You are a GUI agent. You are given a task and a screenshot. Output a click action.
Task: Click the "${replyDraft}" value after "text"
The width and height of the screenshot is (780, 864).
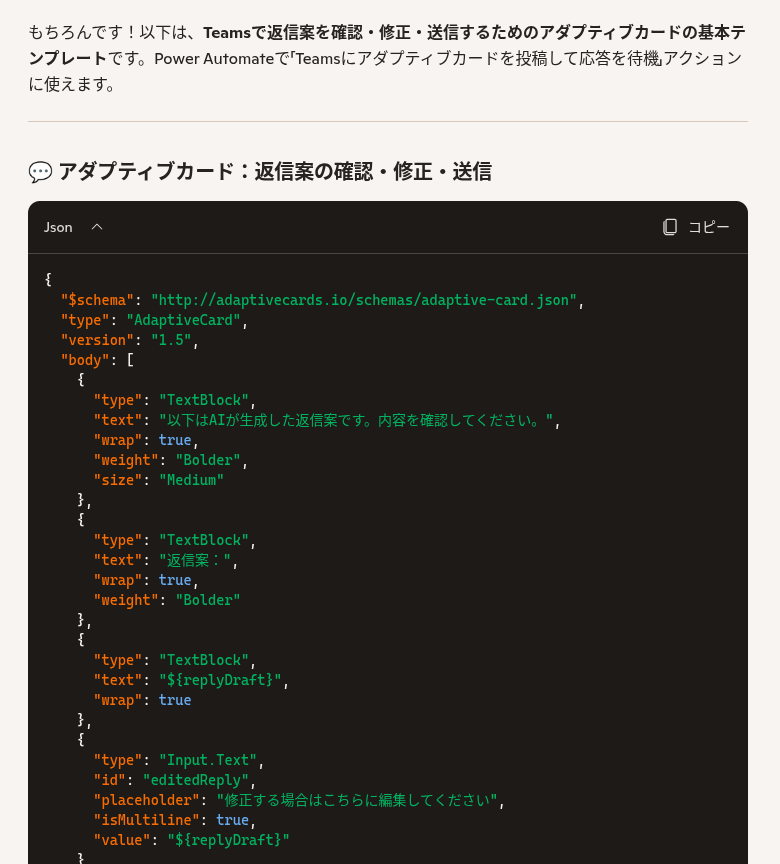[220, 680]
